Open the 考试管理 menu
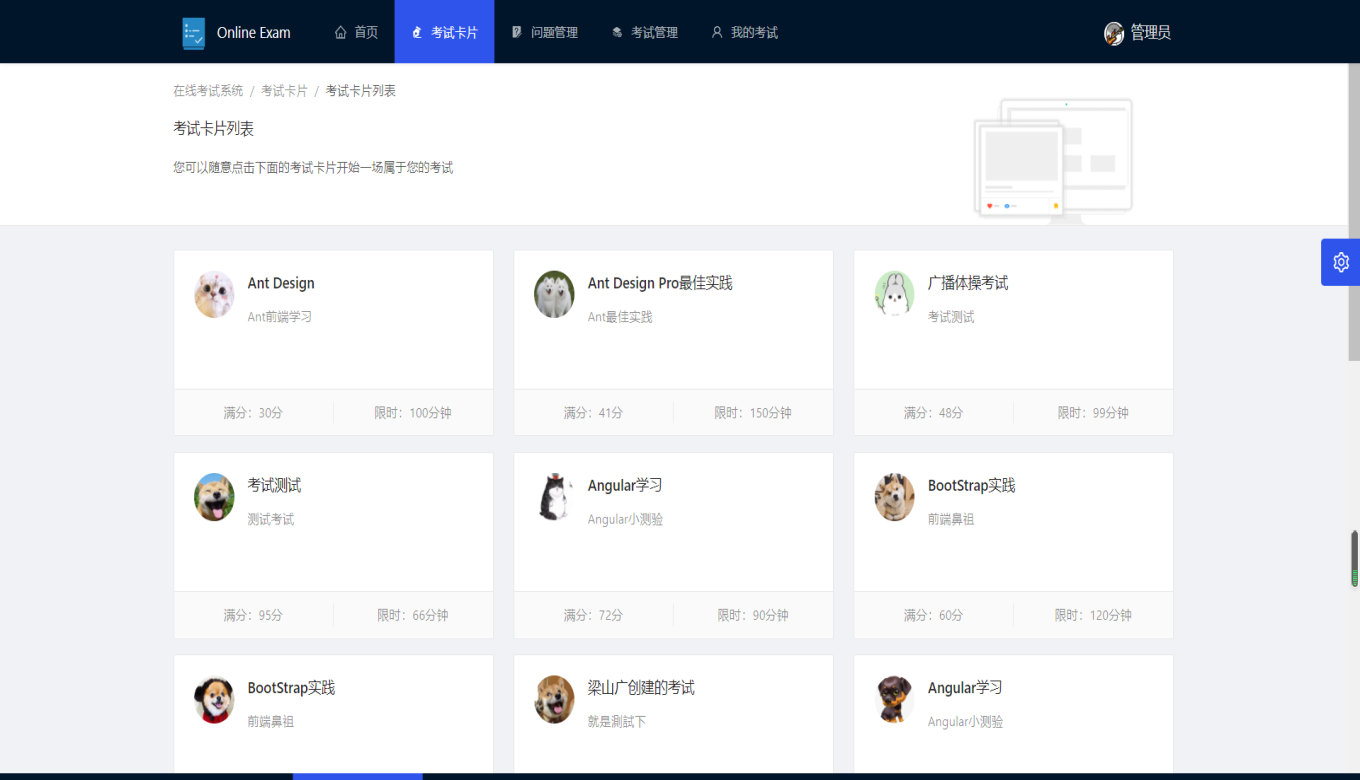 click(645, 32)
